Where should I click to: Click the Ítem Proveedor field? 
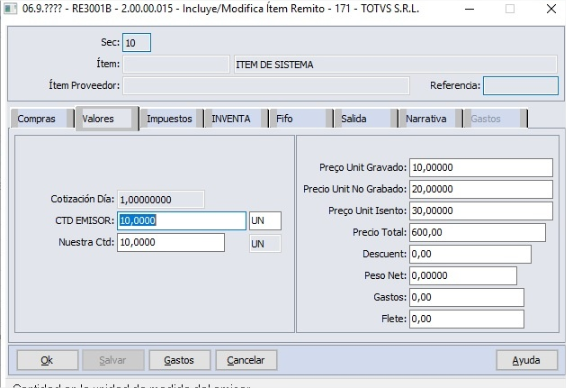point(266,86)
